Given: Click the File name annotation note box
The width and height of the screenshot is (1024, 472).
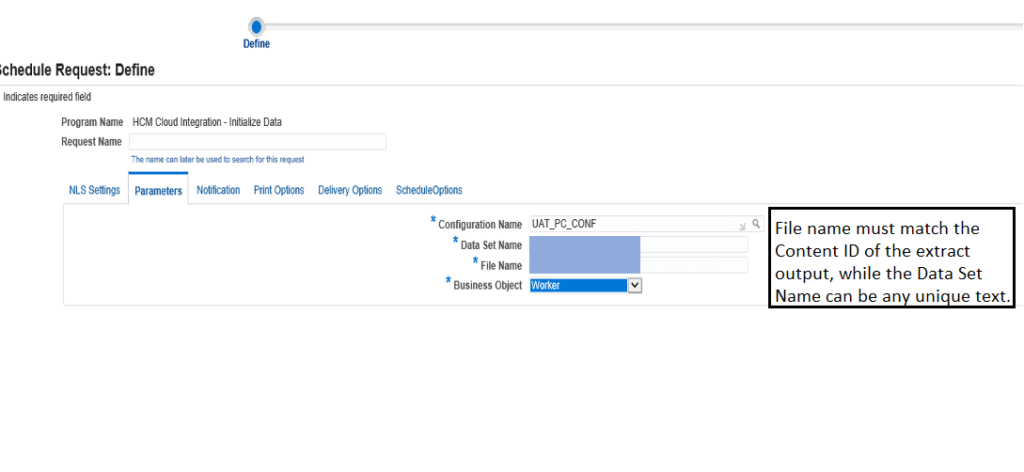Looking at the screenshot, I should (891, 258).
